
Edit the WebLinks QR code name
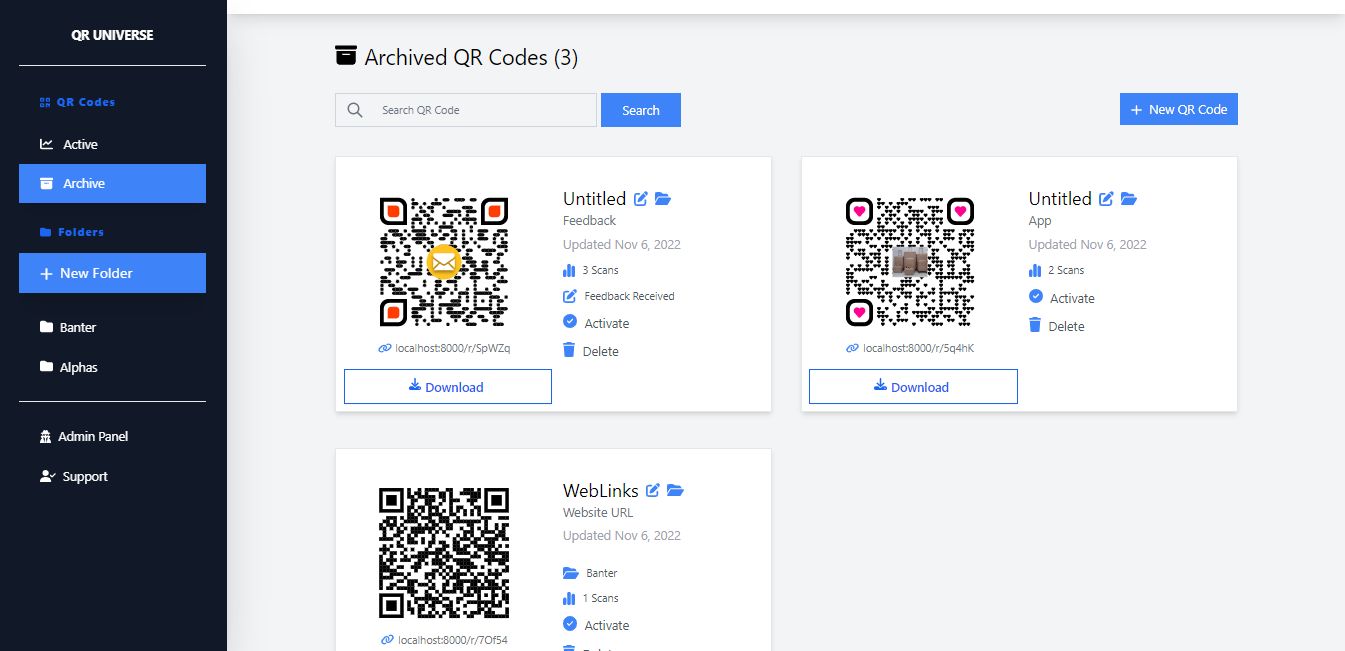pyautogui.click(x=653, y=490)
